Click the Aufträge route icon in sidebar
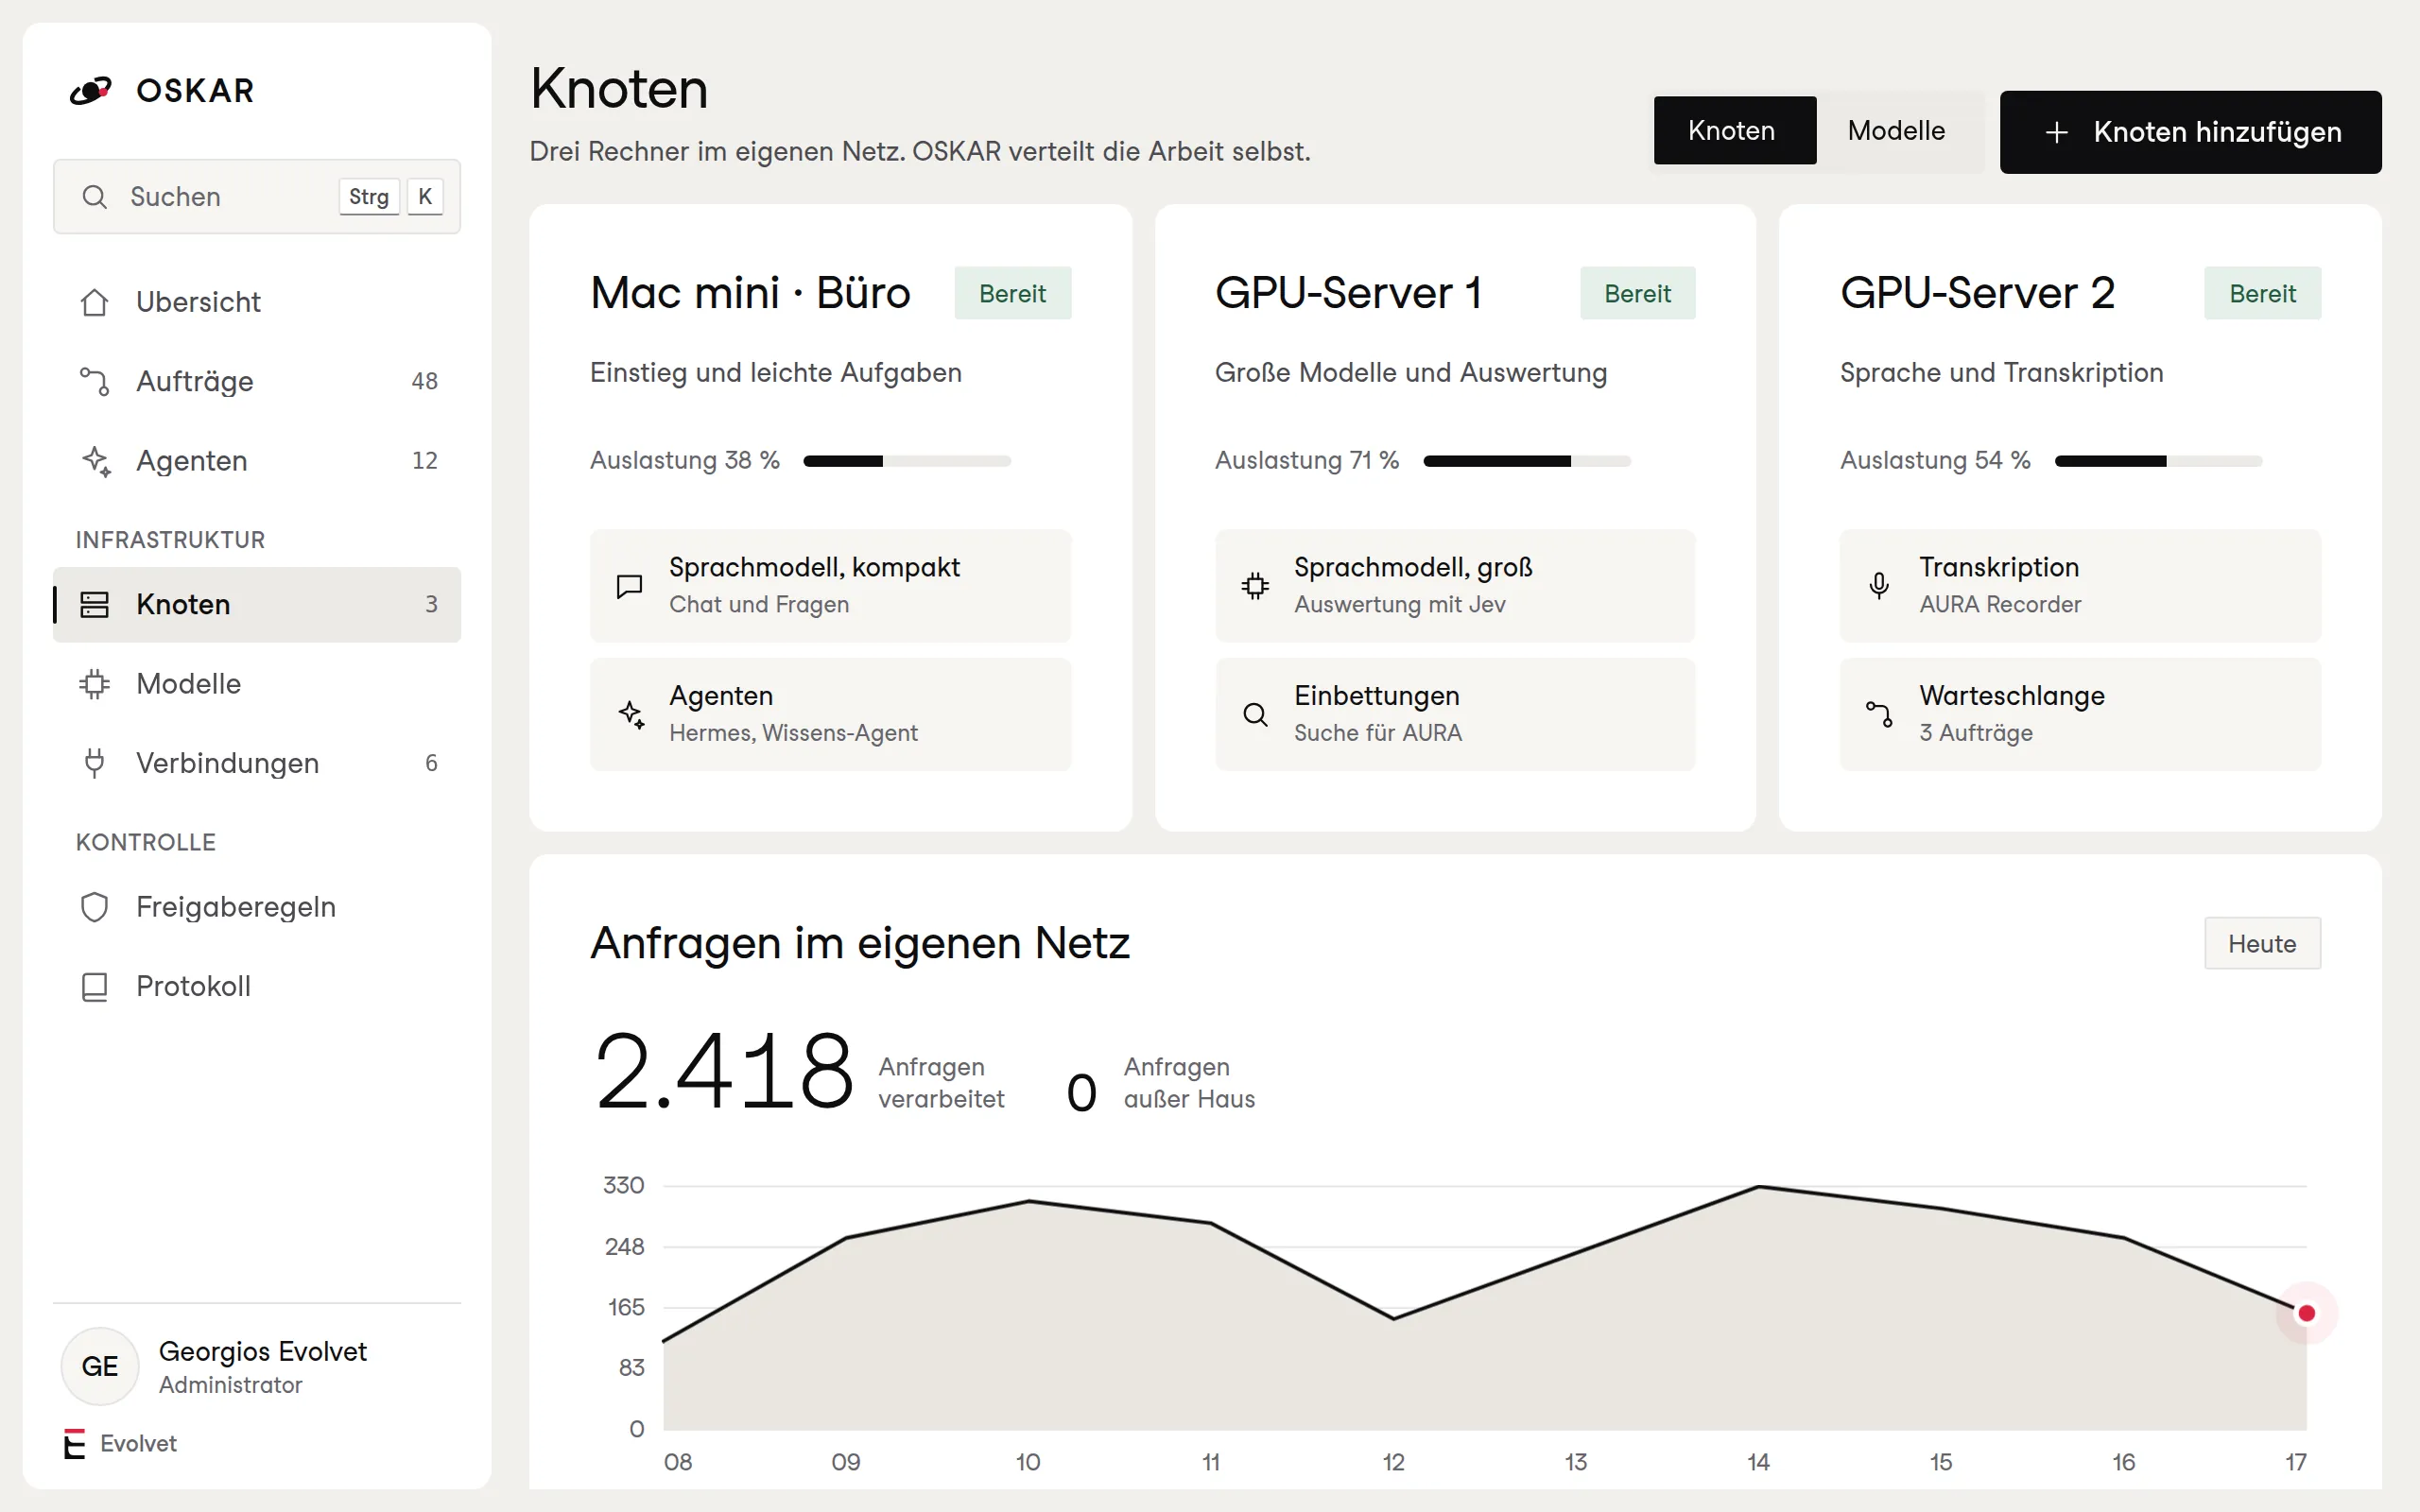 click(x=94, y=381)
